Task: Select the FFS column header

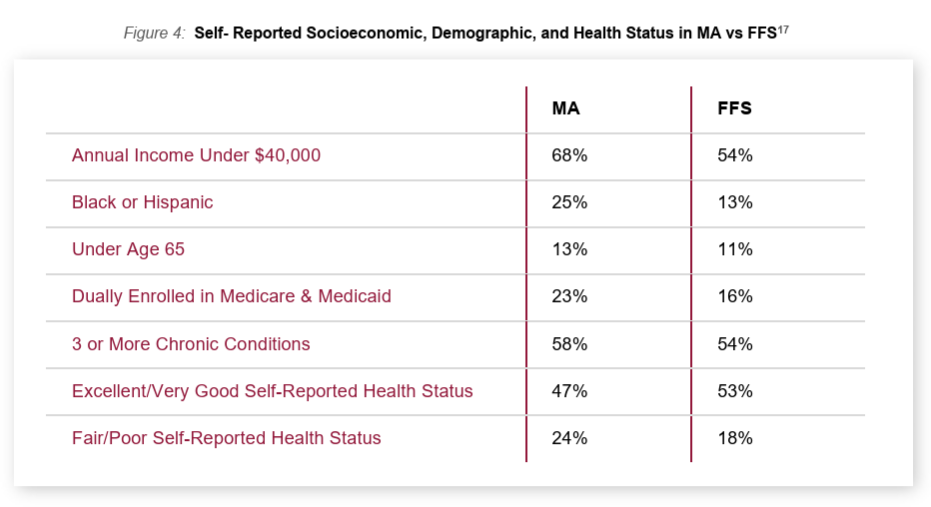Action: tap(734, 109)
